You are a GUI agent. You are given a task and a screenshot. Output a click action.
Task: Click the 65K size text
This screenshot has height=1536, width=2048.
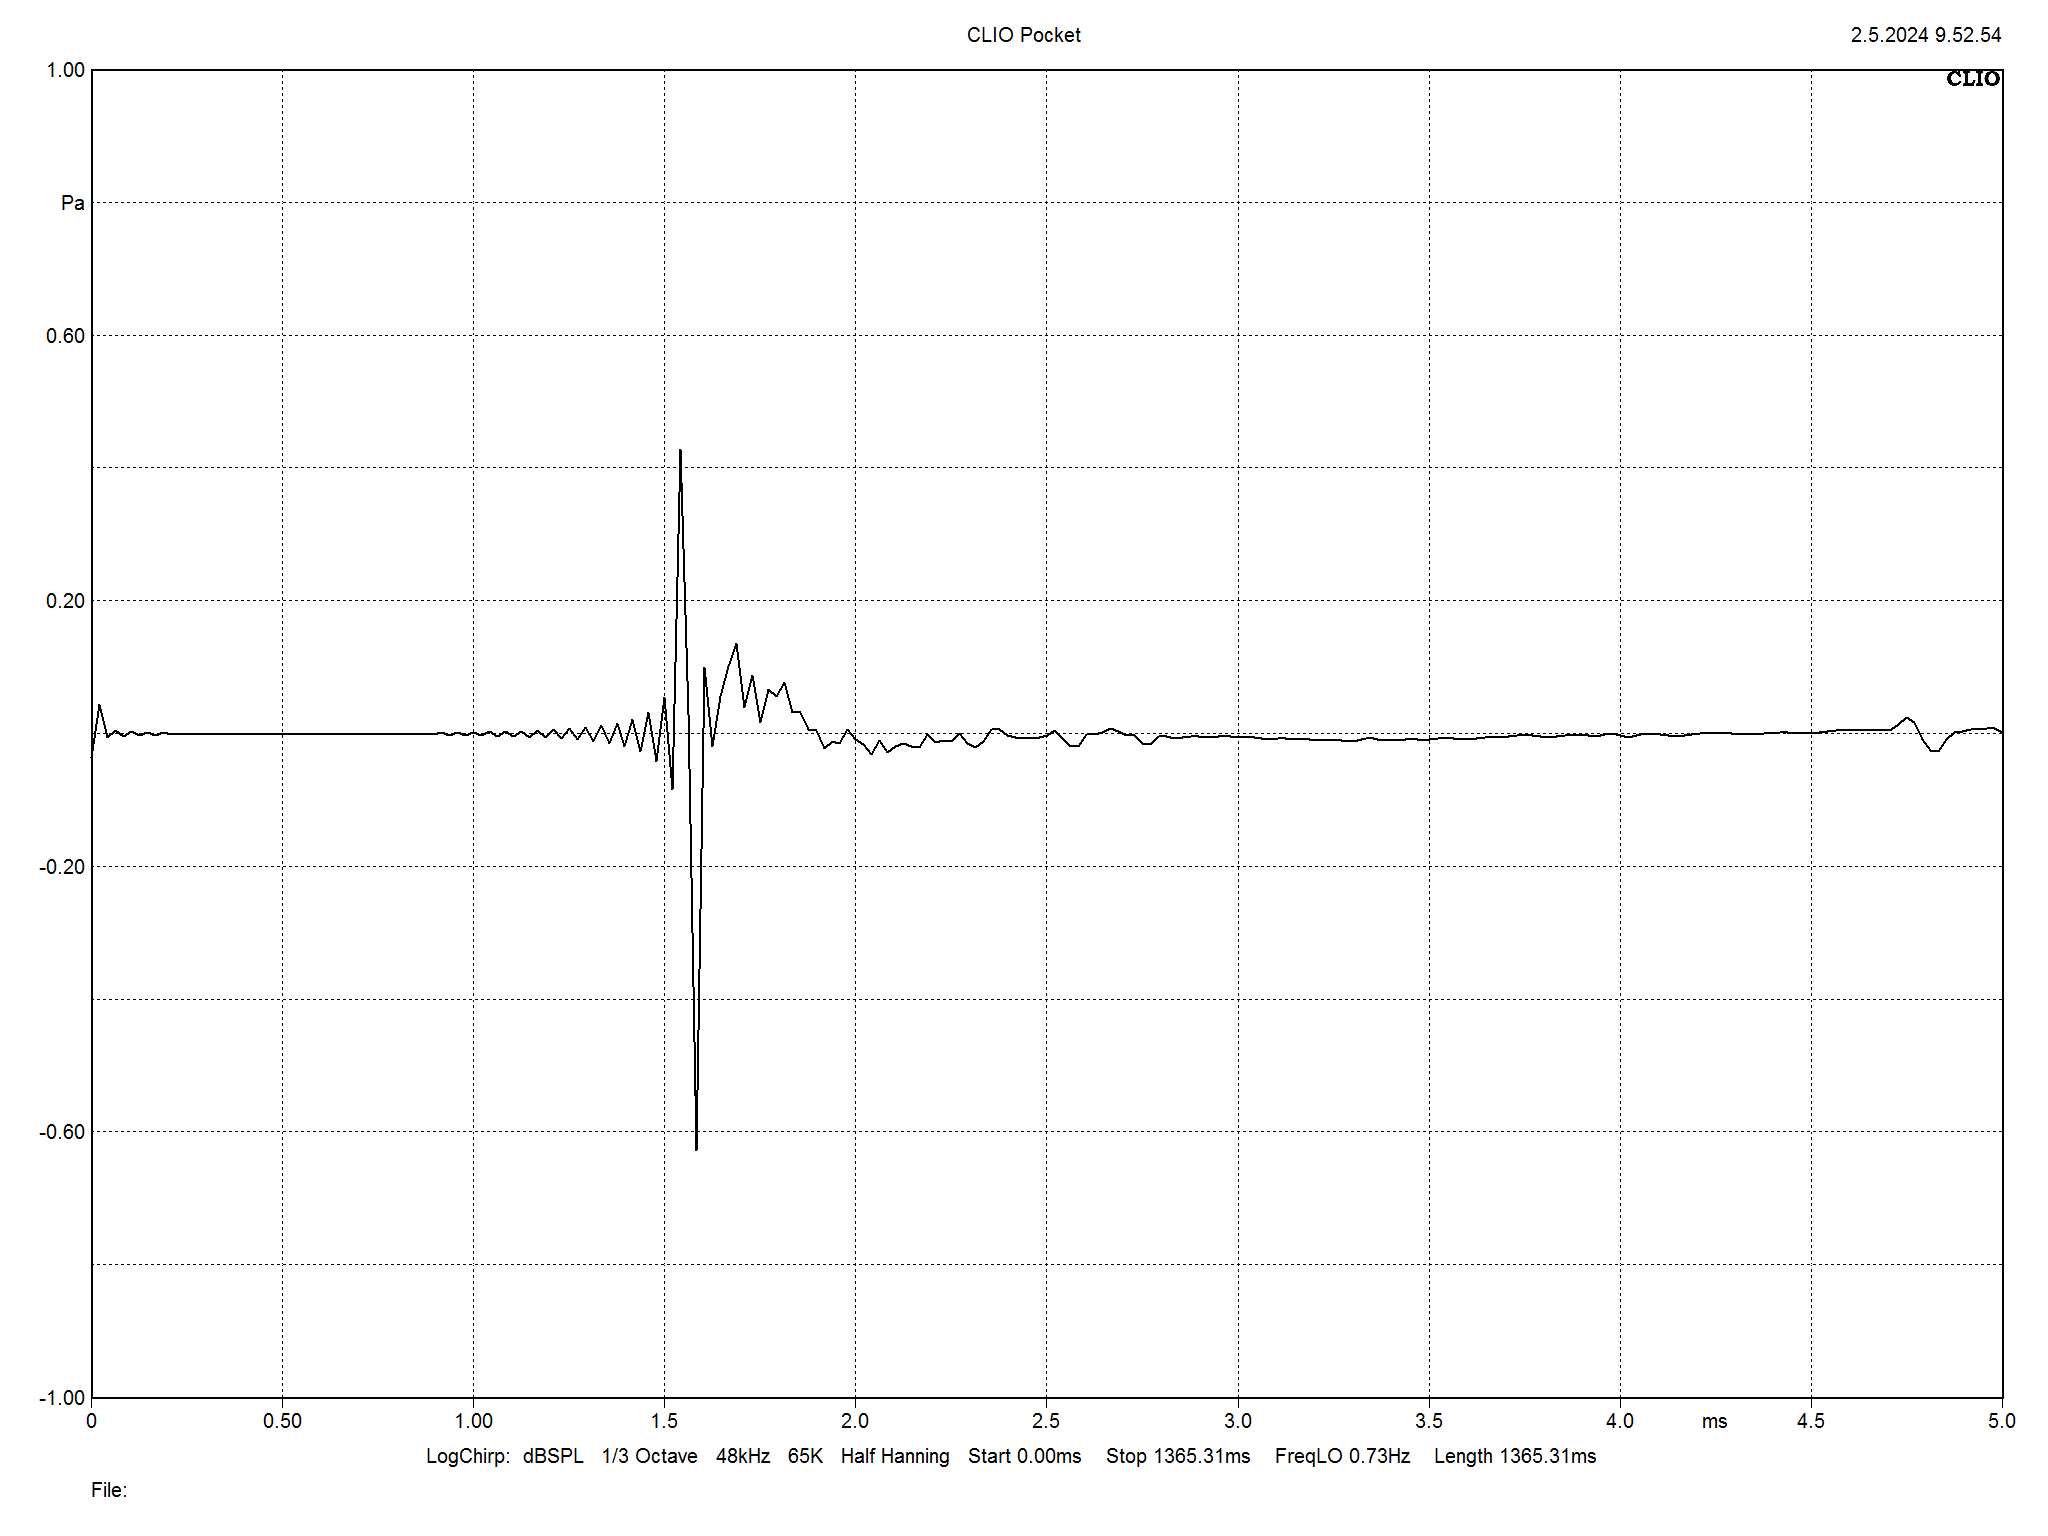point(805,1456)
